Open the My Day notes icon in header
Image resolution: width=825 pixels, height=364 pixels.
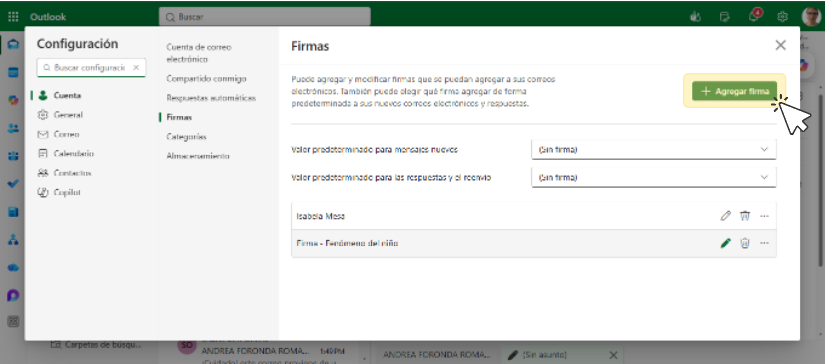click(x=725, y=17)
